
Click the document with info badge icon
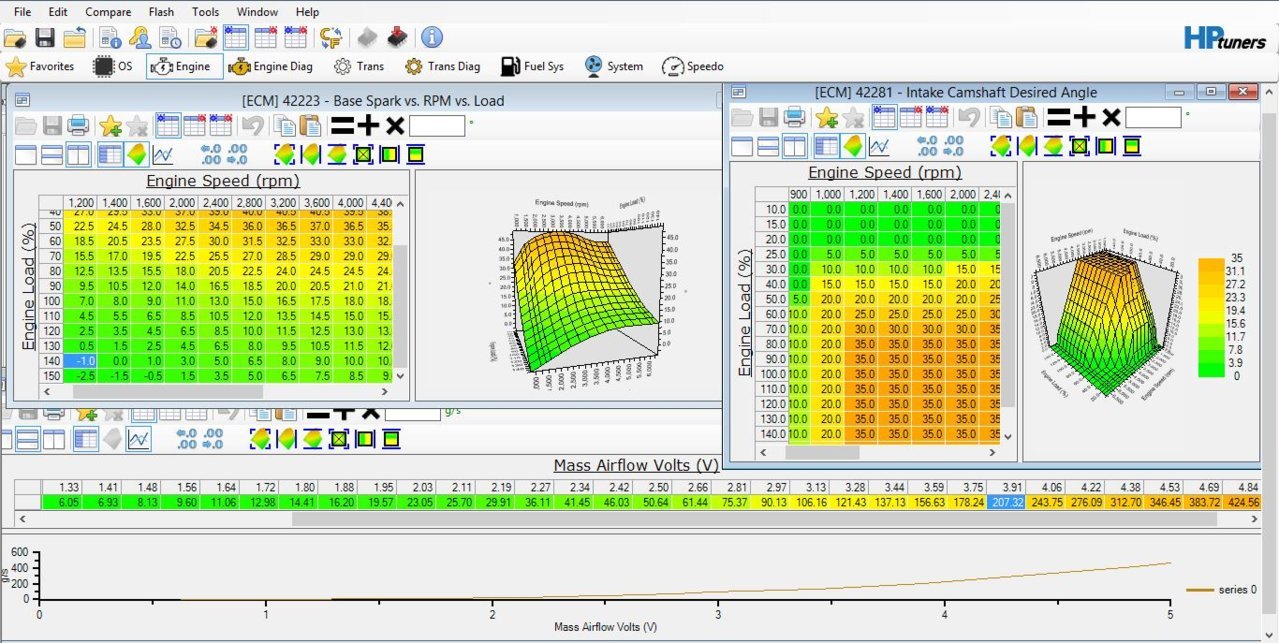click(x=111, y=38)
